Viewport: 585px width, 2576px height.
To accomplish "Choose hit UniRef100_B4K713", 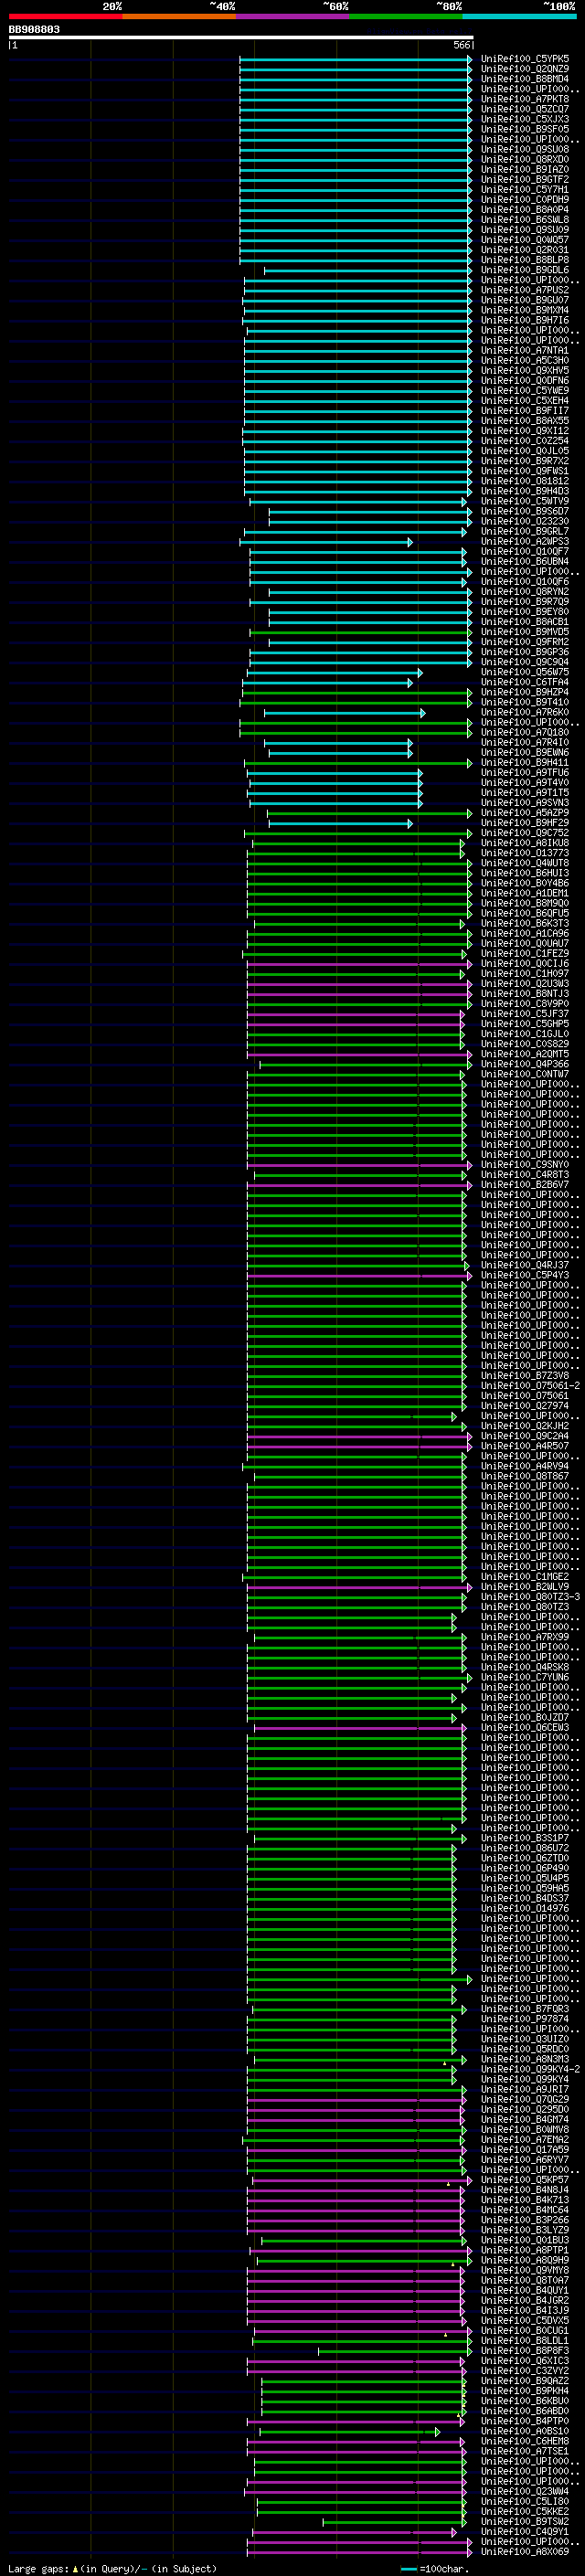I will [x=525, y=2200].
